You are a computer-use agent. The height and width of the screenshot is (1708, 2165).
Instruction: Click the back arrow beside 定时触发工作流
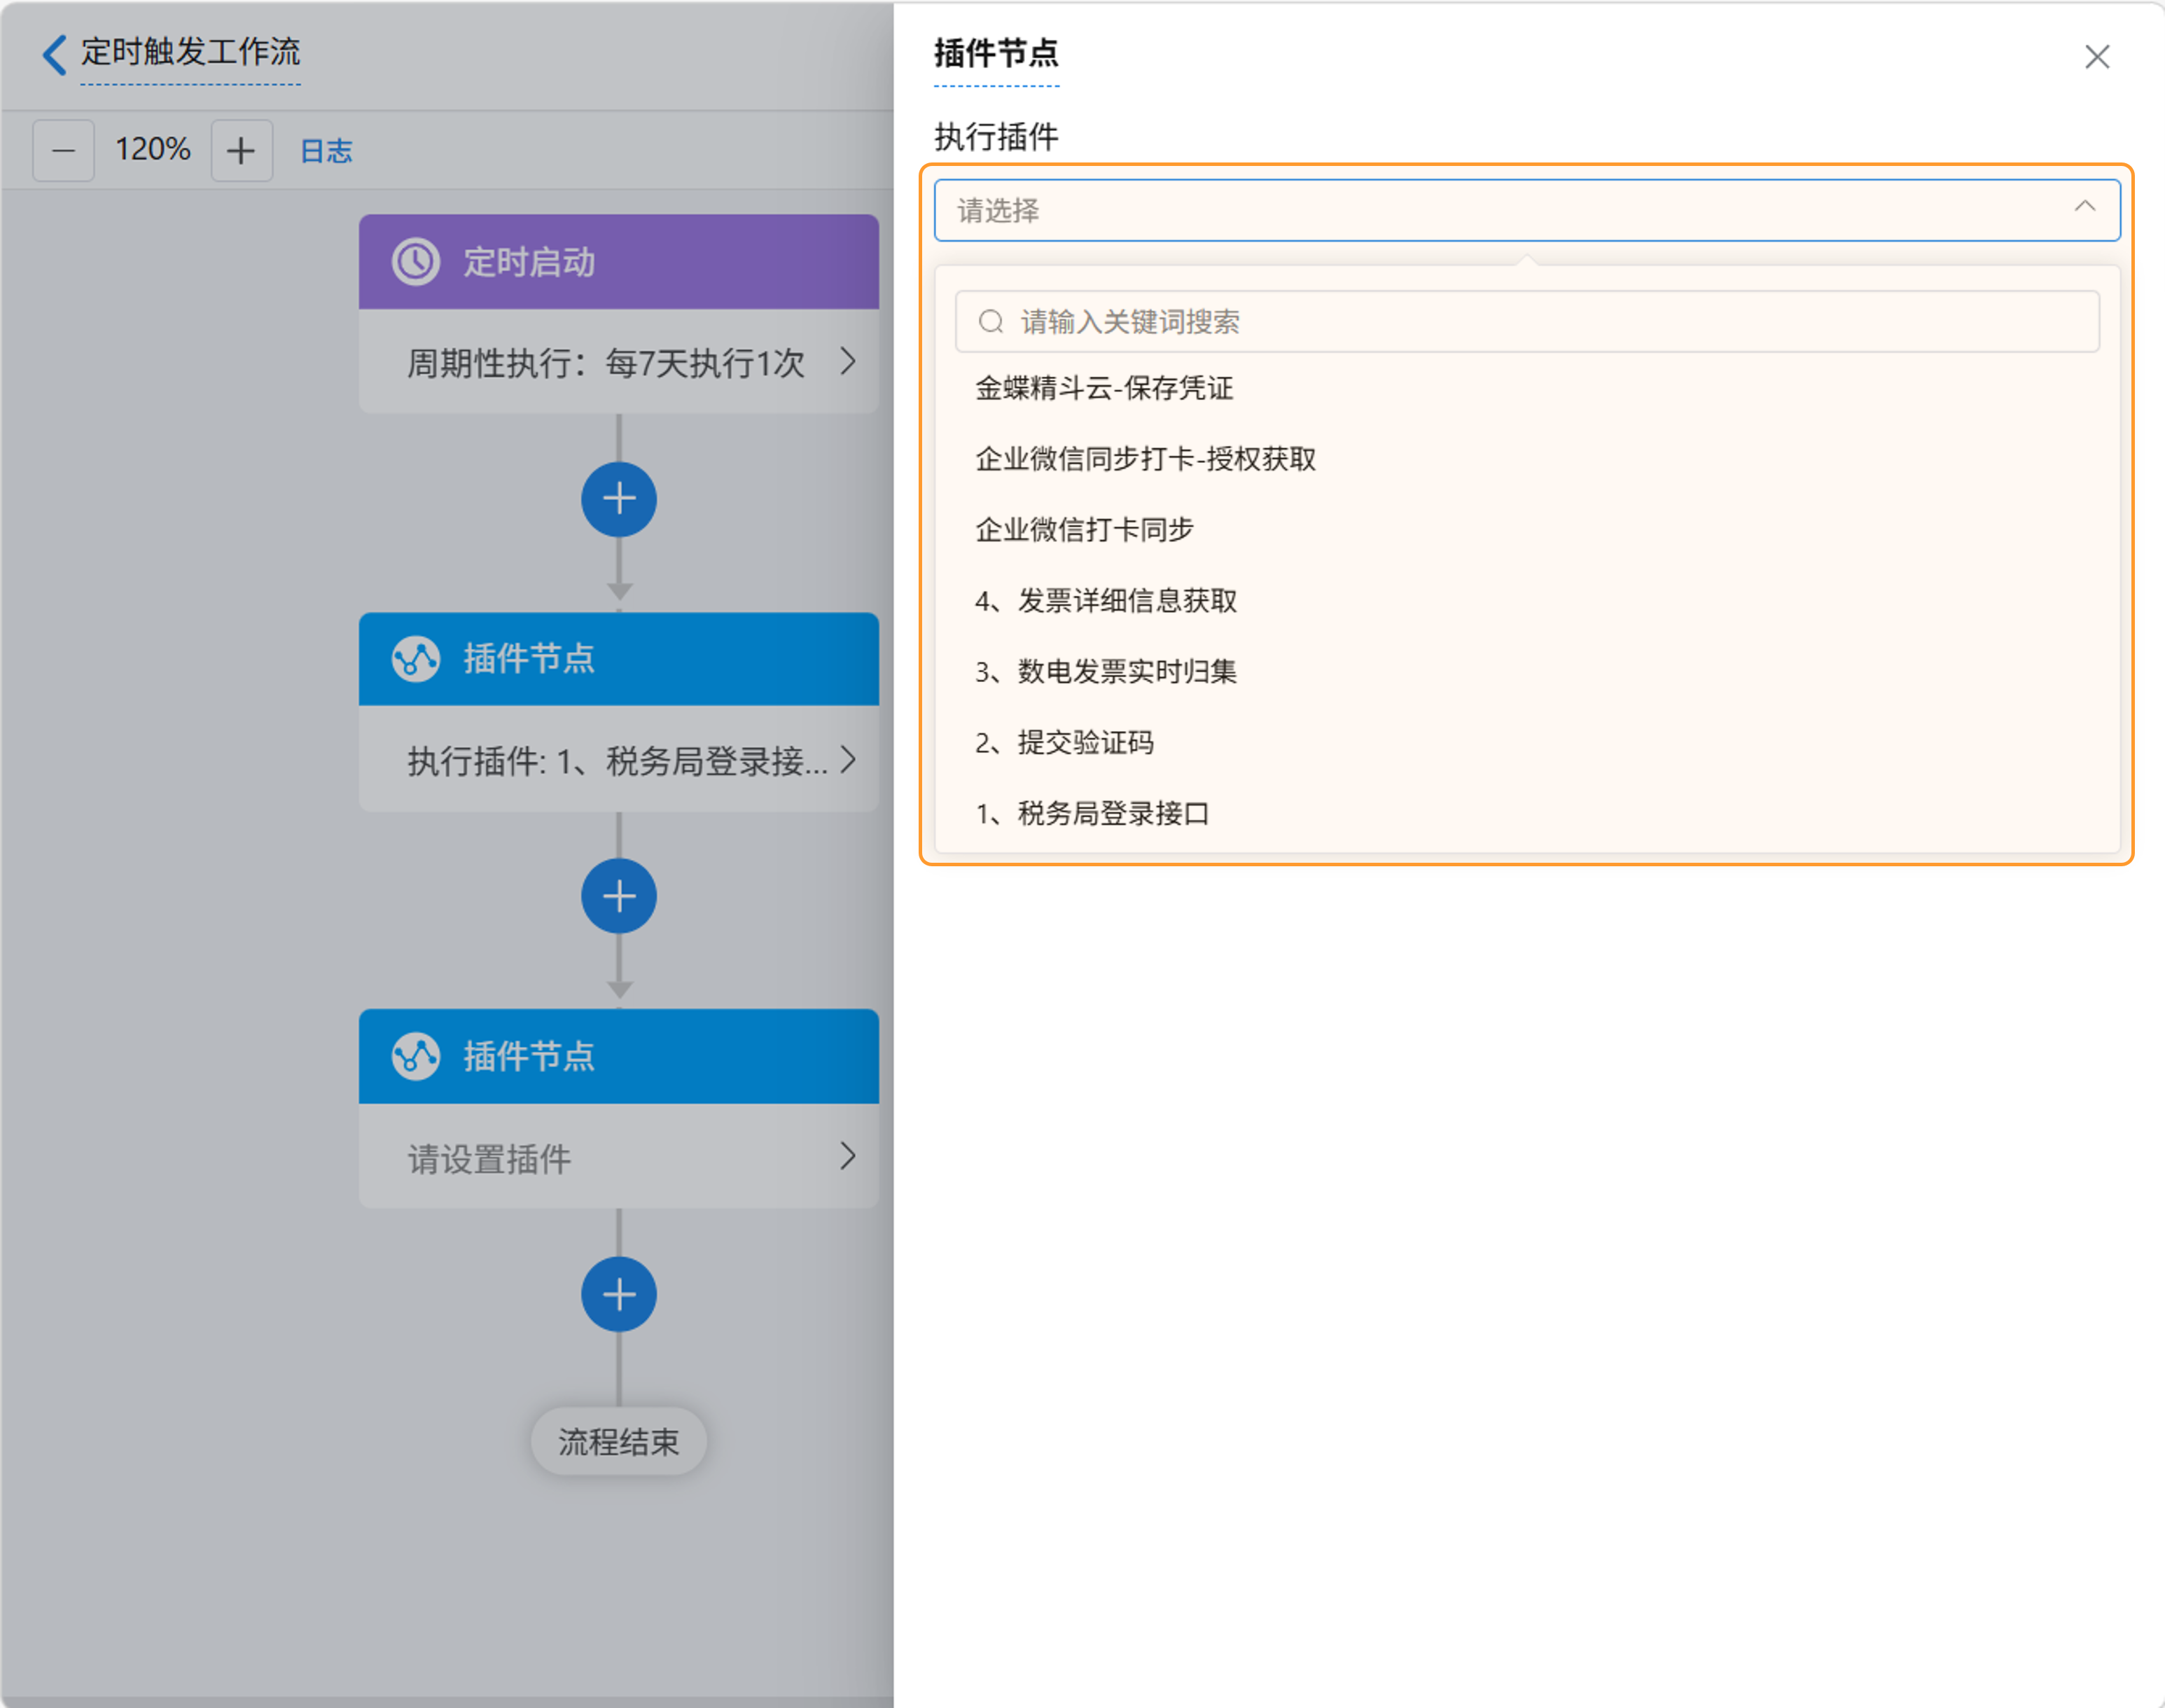(55, 54)
